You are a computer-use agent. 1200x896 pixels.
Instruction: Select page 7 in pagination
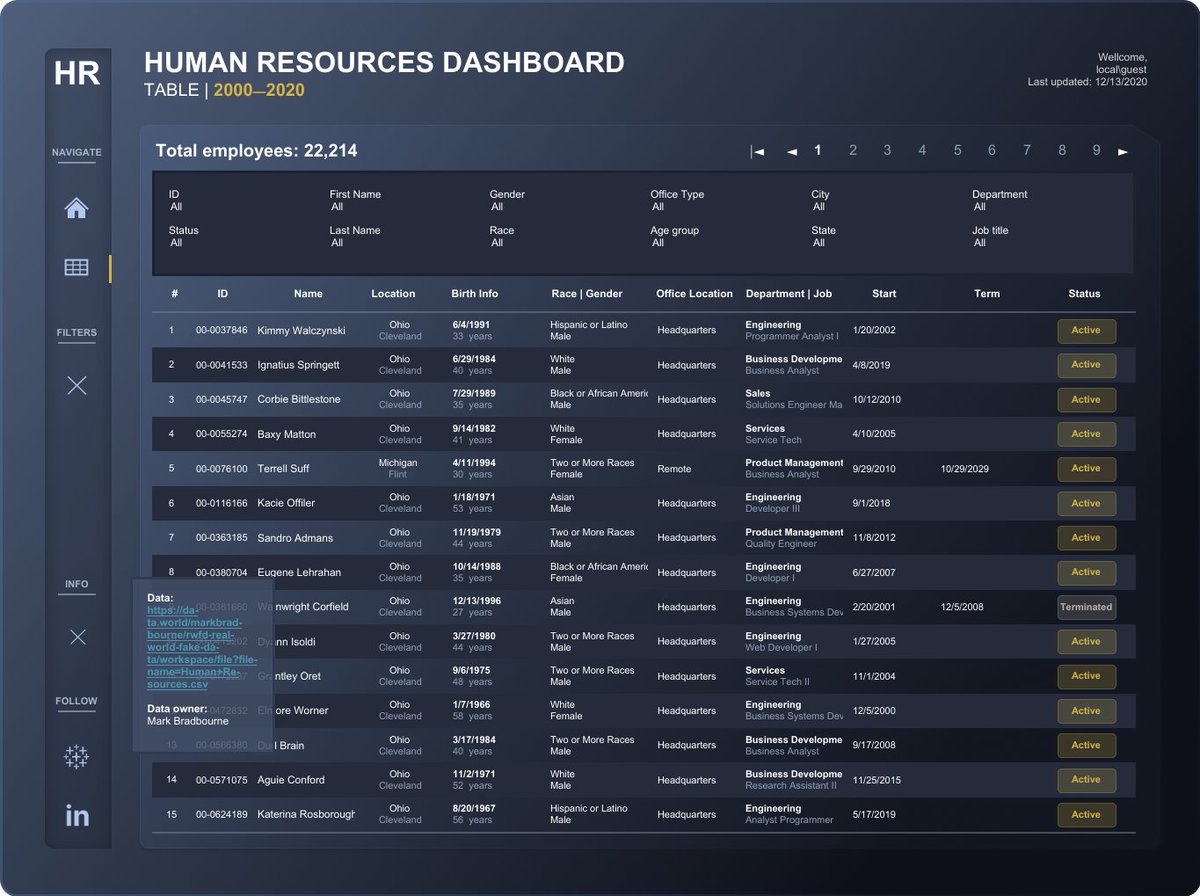point(1027,150)
